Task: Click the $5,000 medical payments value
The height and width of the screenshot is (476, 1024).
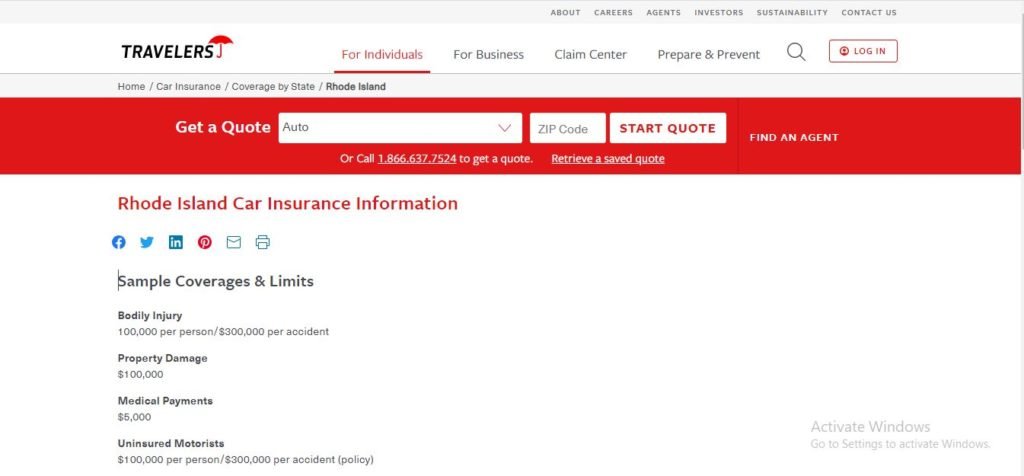Action: [x=134, y=417]
